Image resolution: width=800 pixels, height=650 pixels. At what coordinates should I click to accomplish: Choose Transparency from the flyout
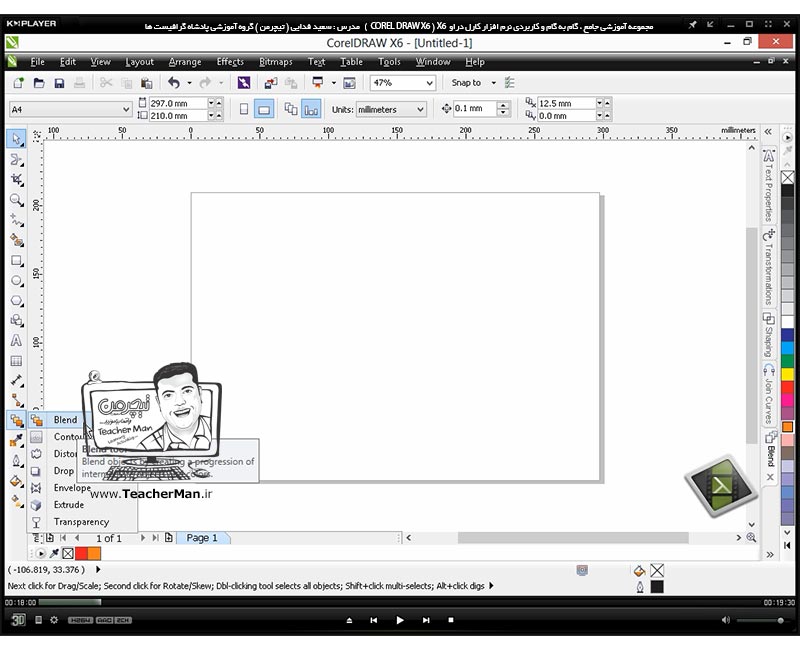click(82, 521)
